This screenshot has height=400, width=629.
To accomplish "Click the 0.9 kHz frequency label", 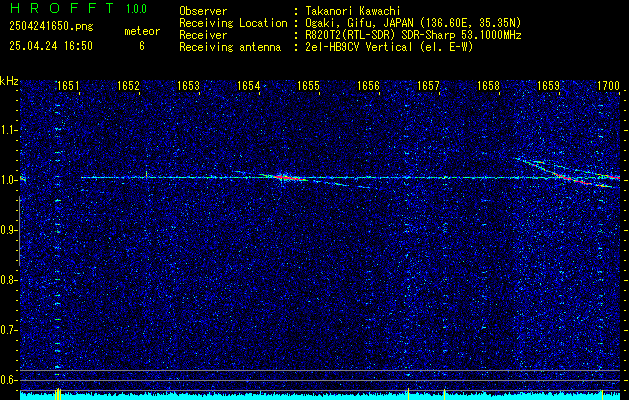I will point(8,230).
